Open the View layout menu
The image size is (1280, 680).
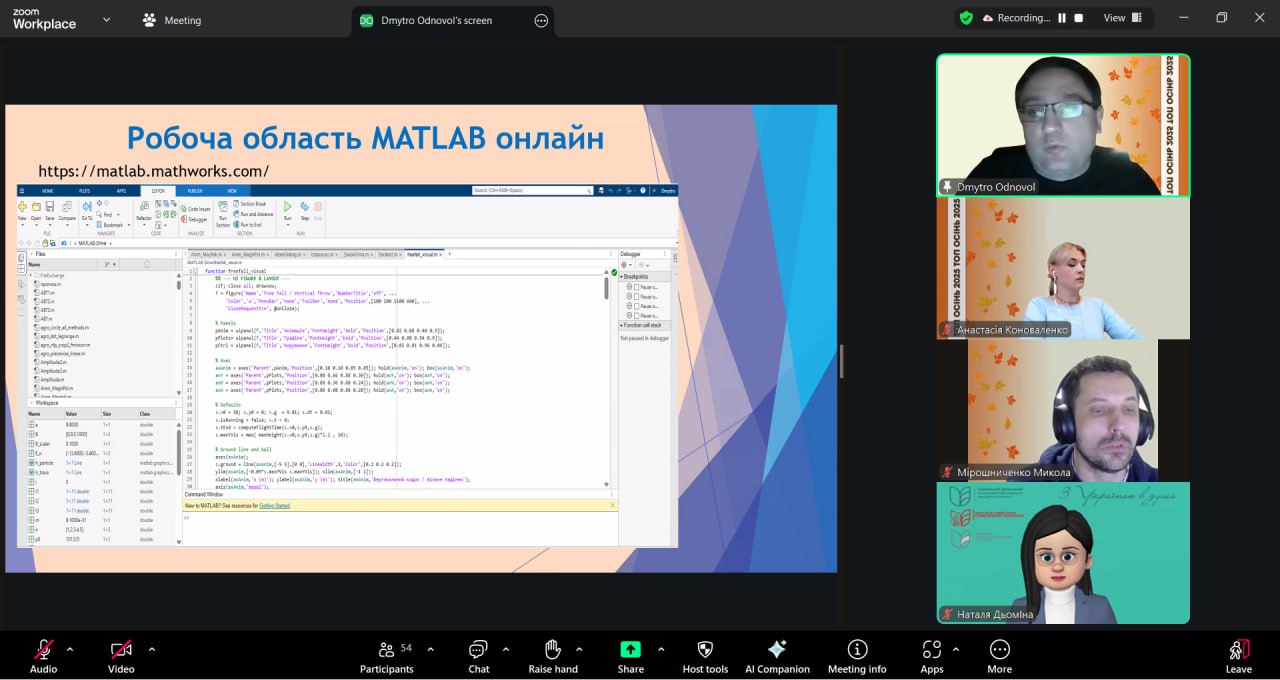tap(1121, 18)
